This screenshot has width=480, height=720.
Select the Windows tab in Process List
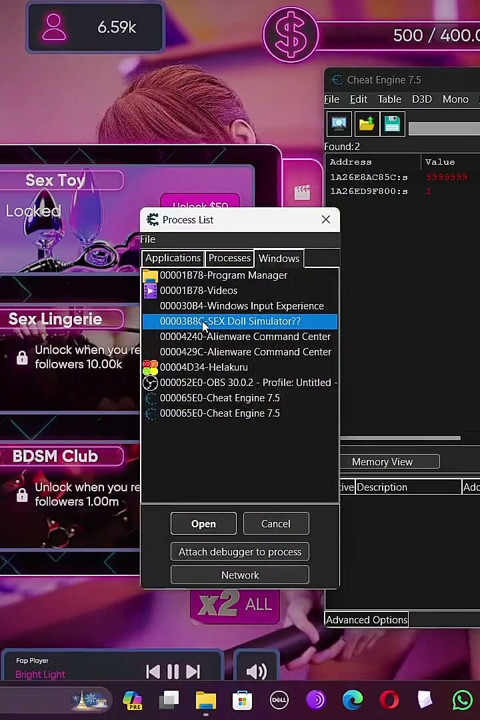(x=279, y=258)
